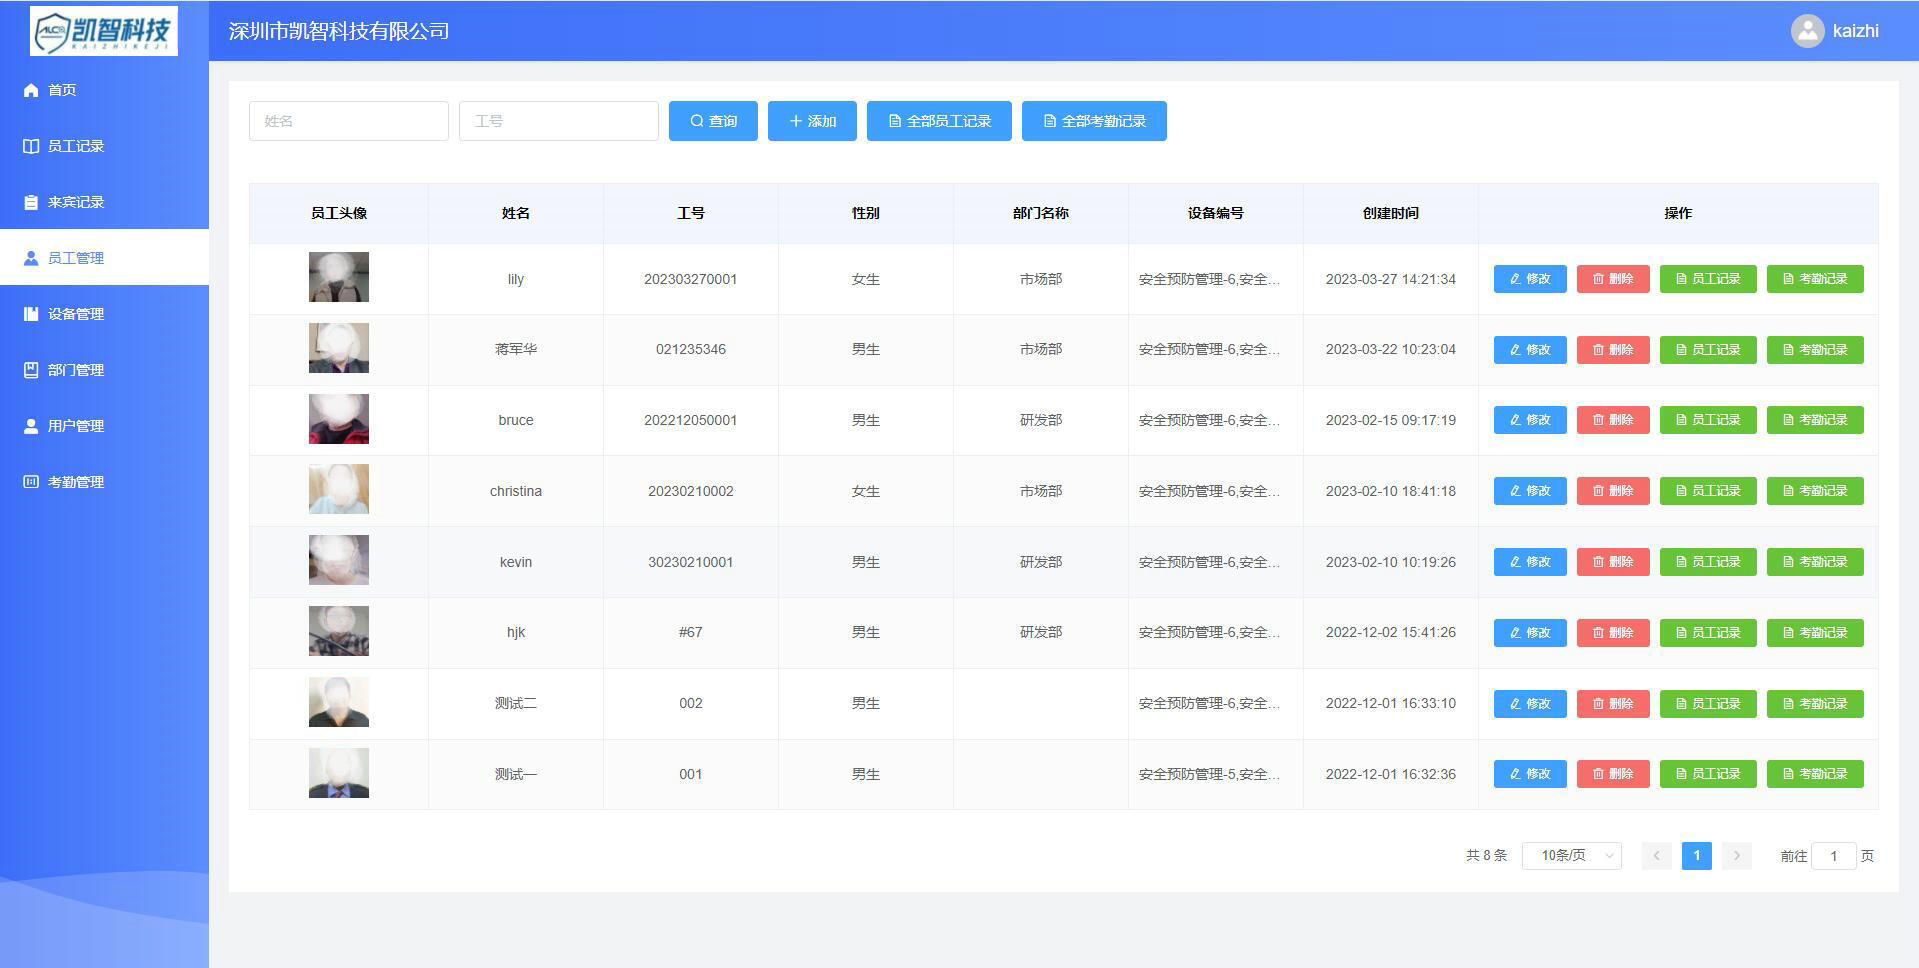Open the kaizhi user avatar

tap(1807, 31)
